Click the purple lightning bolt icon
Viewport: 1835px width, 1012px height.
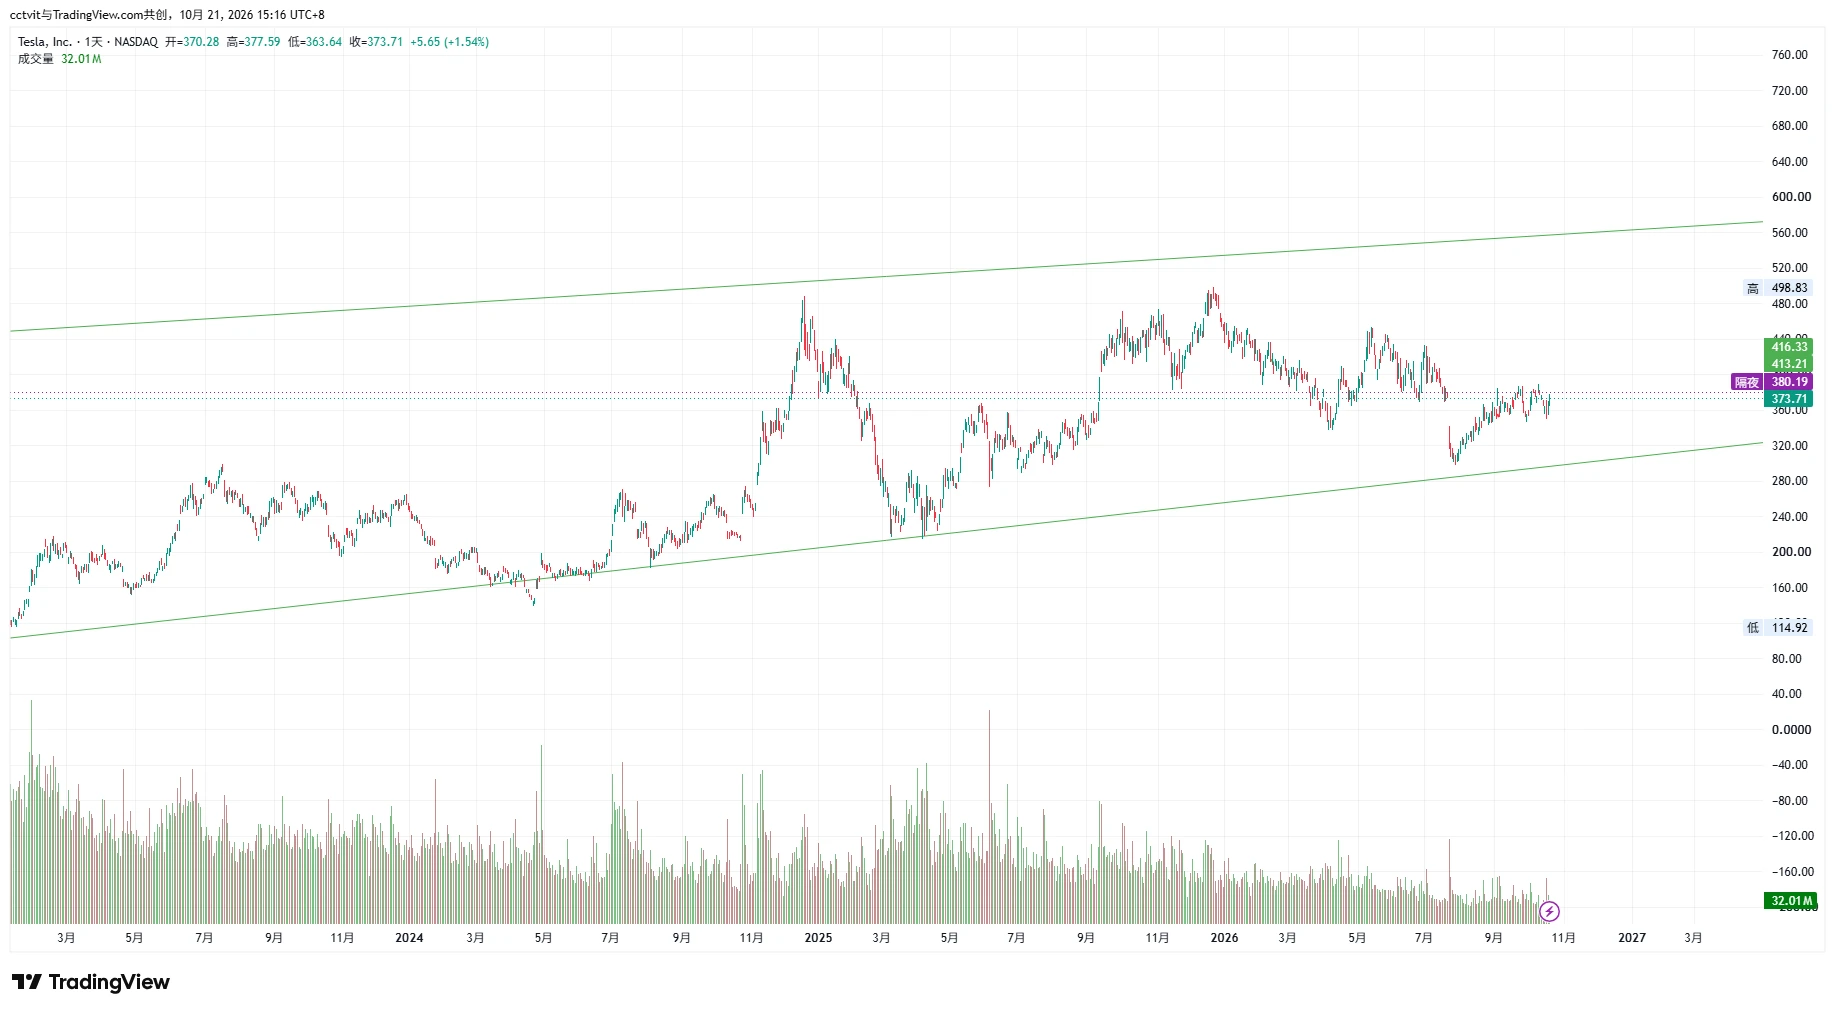(1549, 911)
